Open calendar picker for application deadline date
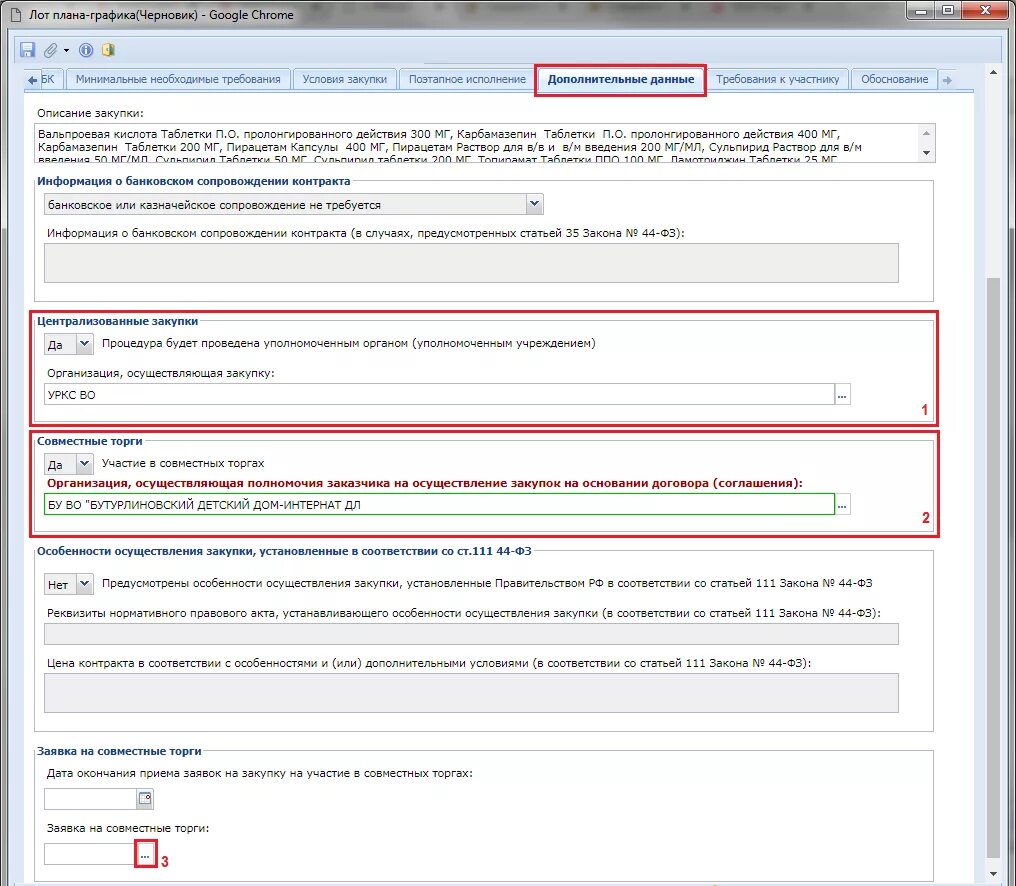This screenshot has height=886, width=1016. [x=145, y=799]
